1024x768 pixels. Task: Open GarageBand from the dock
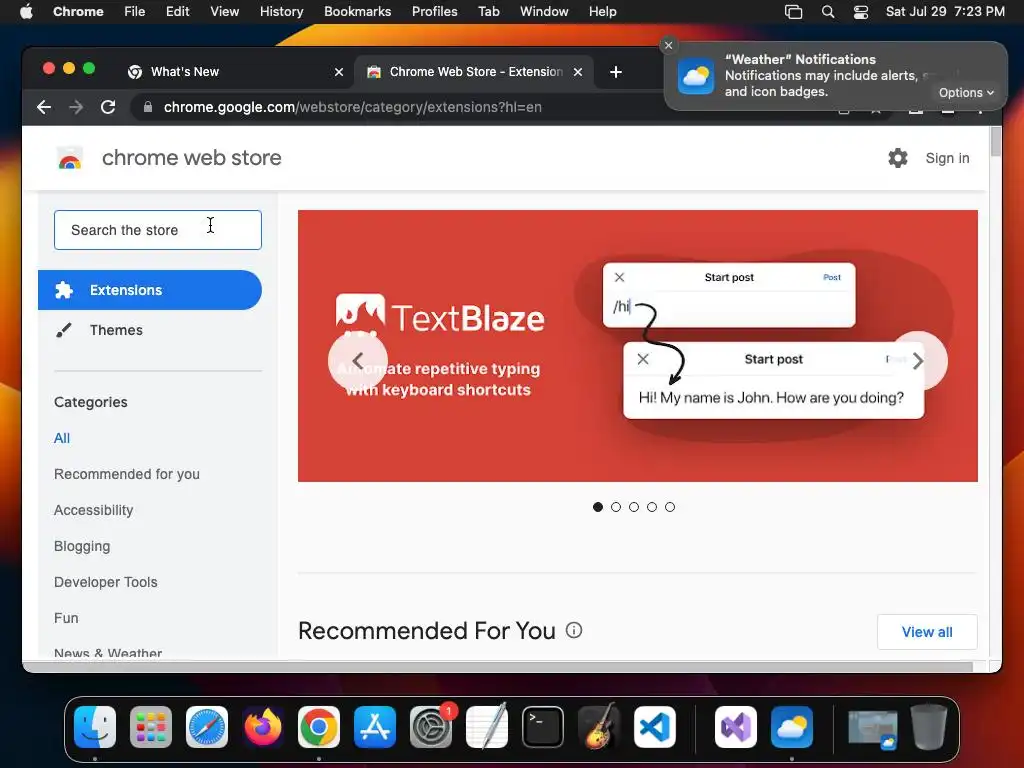click(x=599, y=727)
